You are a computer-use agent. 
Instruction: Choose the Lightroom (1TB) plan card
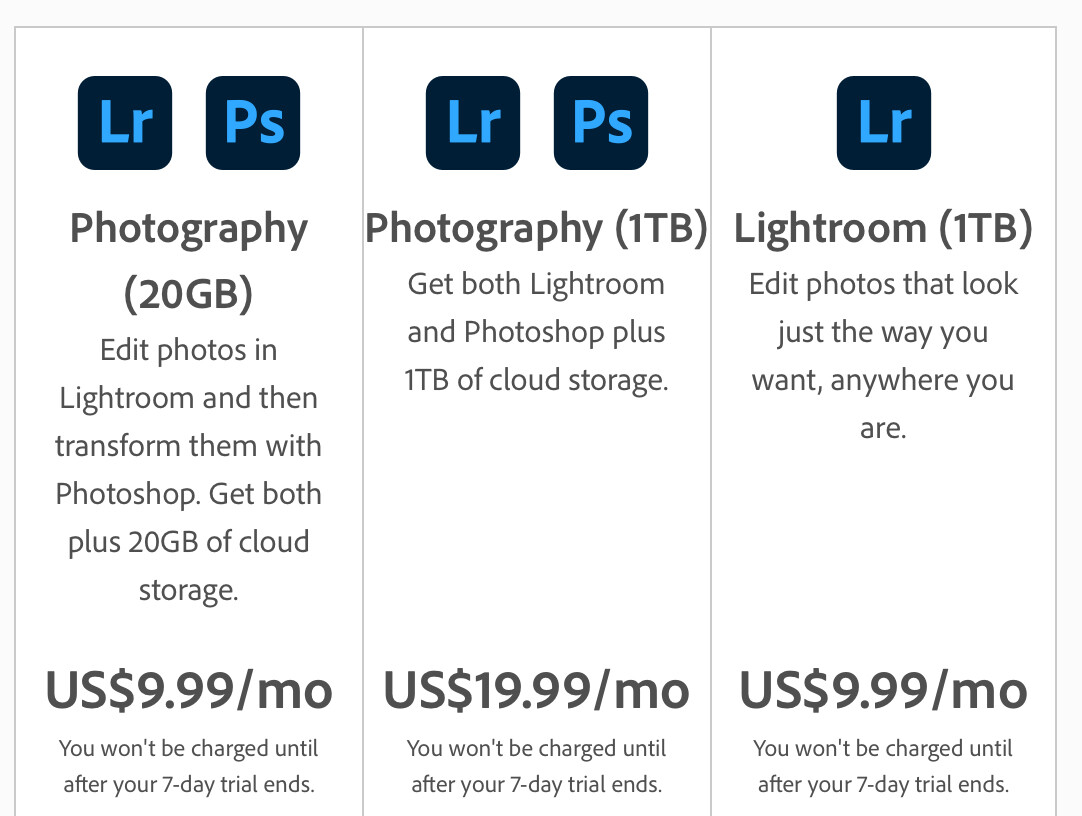tap(883, 421)
